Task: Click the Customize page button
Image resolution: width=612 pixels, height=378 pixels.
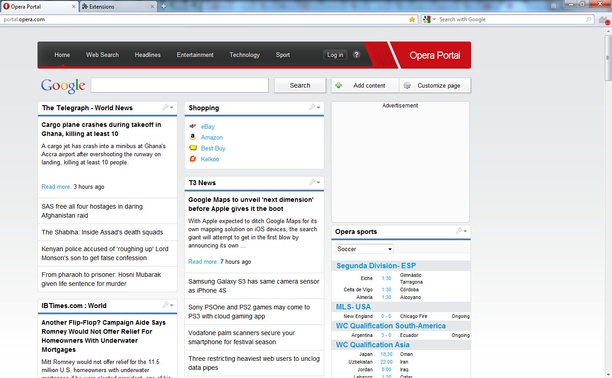Action: coord(435,85)
